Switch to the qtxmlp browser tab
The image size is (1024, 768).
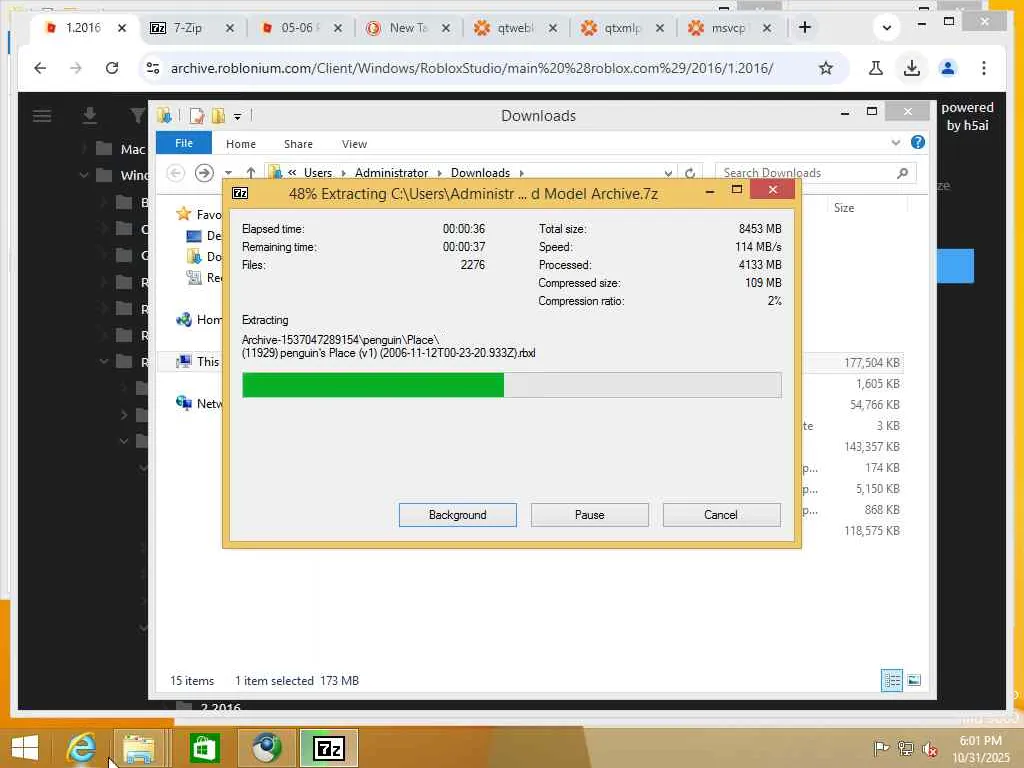[622, 27]
